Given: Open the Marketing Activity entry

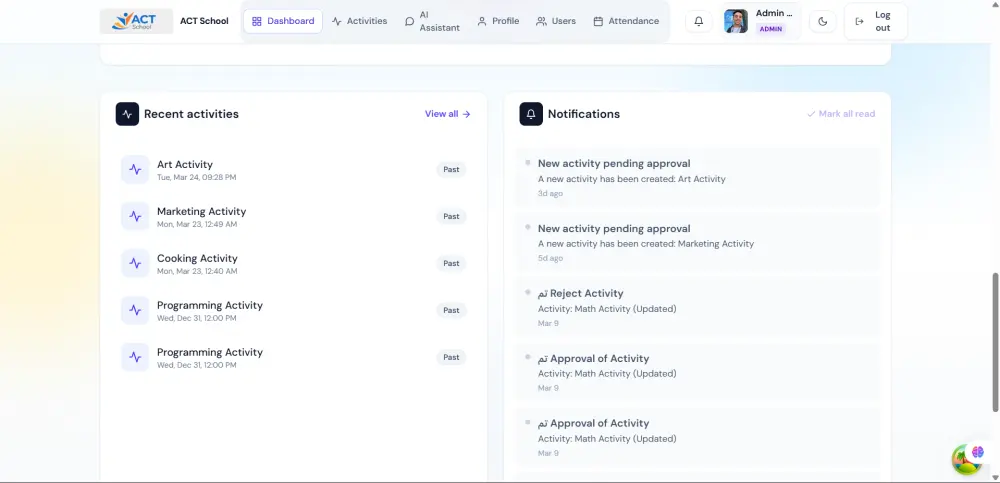Looking at the screenshot, I should (x=293, y=216).
